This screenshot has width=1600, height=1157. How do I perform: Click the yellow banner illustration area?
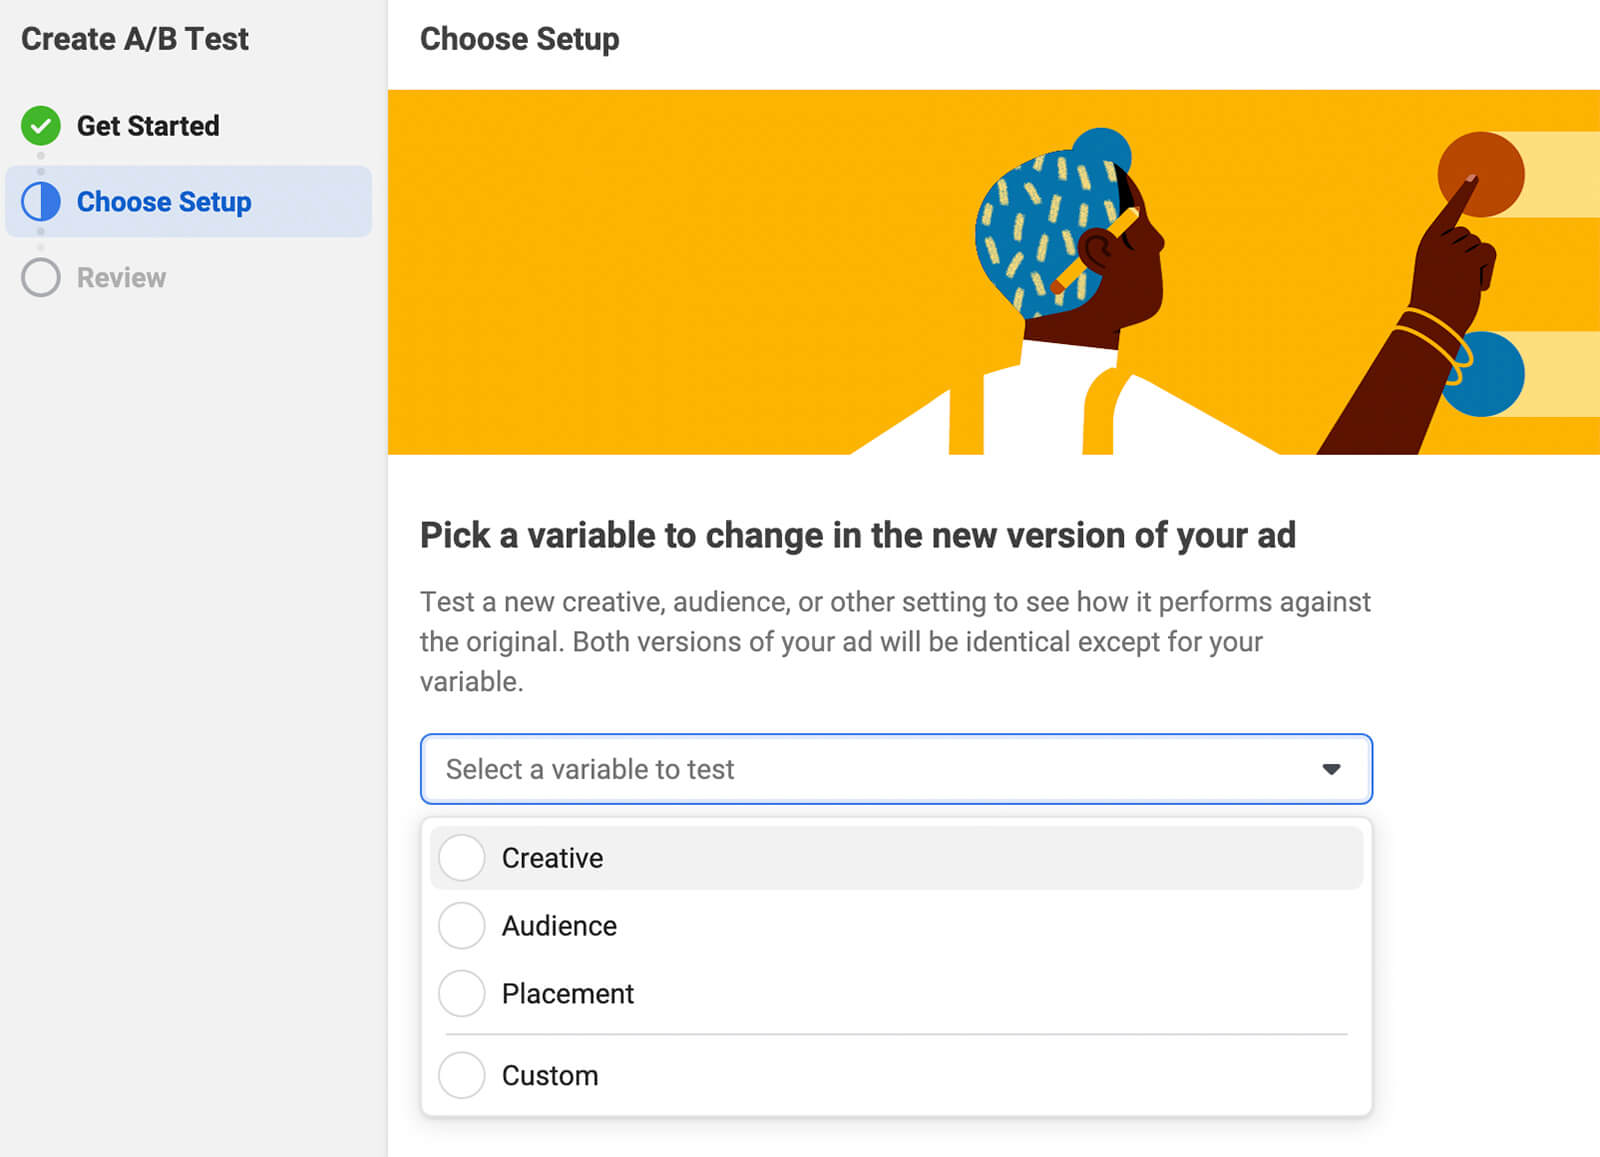[x=700, y=270]
